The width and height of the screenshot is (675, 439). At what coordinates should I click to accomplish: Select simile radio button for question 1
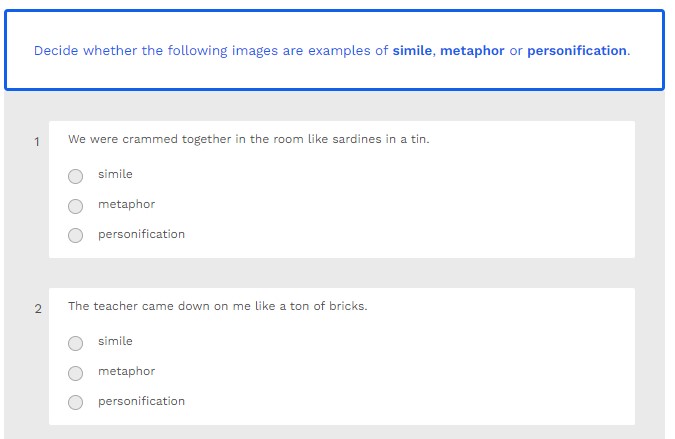[76, 176]
